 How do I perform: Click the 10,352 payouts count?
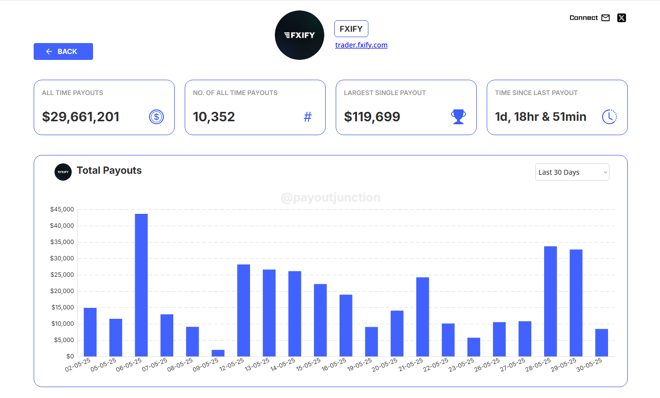pyautogui.click(x=214, y=117)
